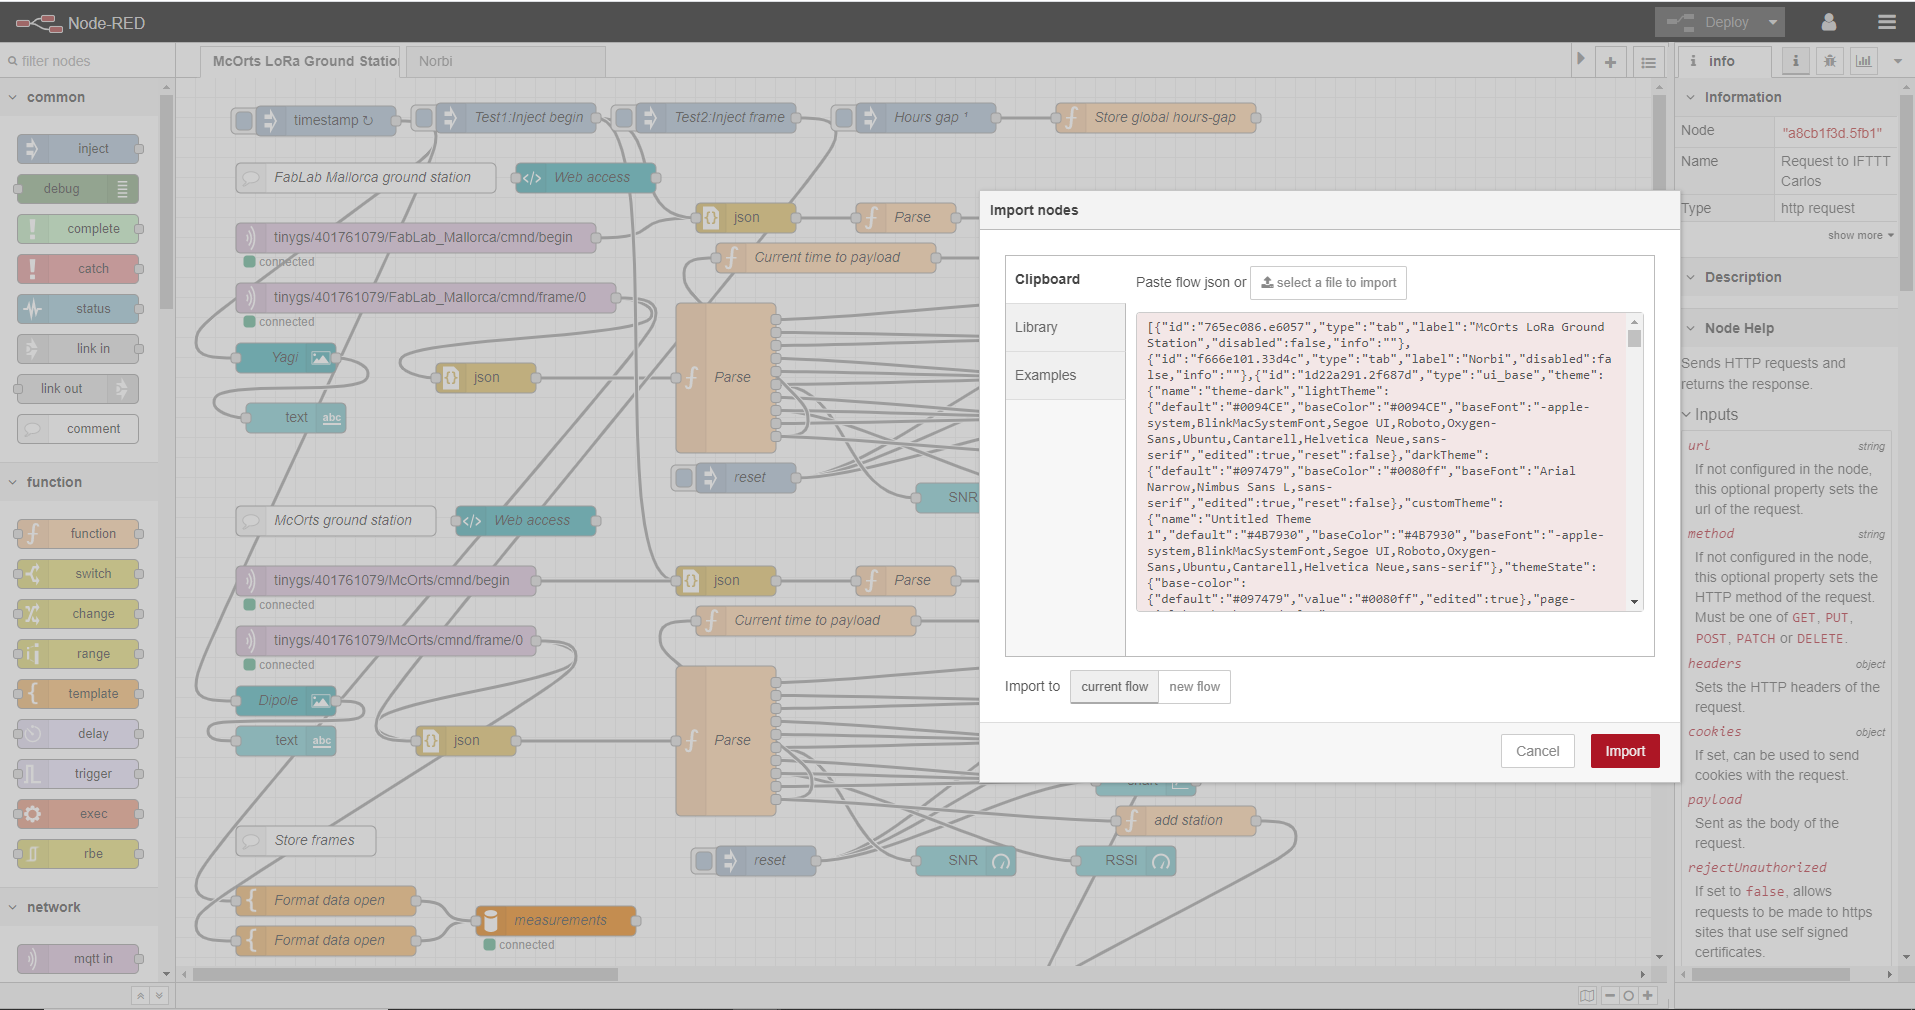Click the filter nodes search field
The width and height of the screenshot is (1915, 1010).
[x=85, y=61]
